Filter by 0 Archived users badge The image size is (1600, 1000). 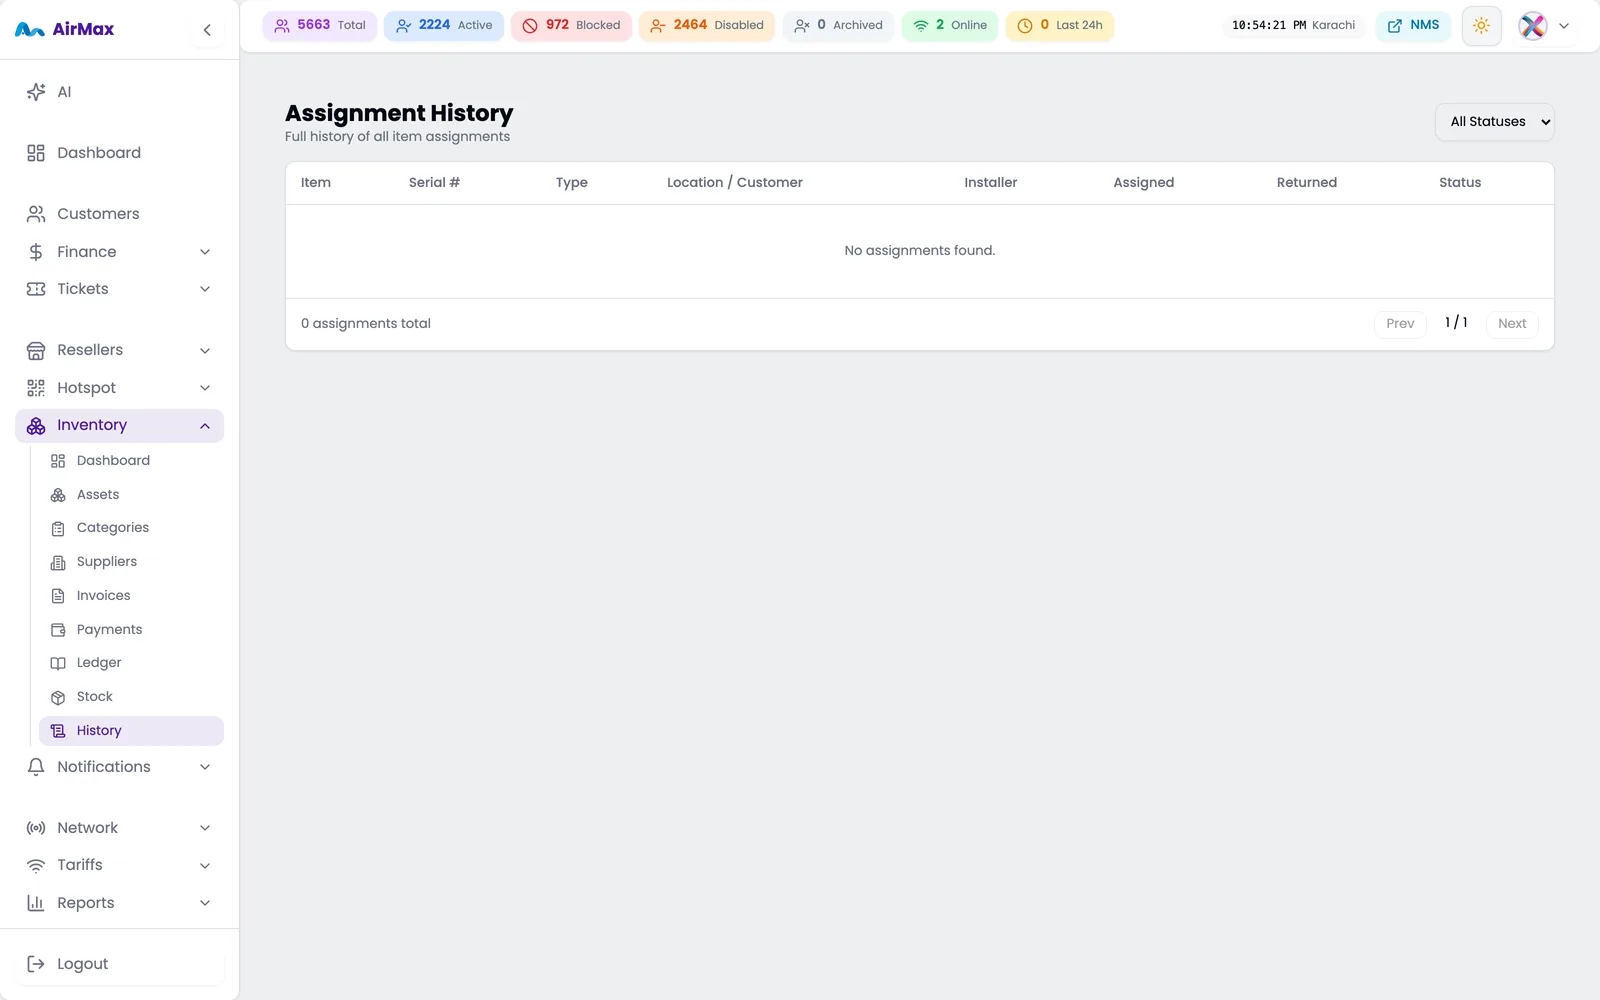pyautogui.click(x=838, y=26)
